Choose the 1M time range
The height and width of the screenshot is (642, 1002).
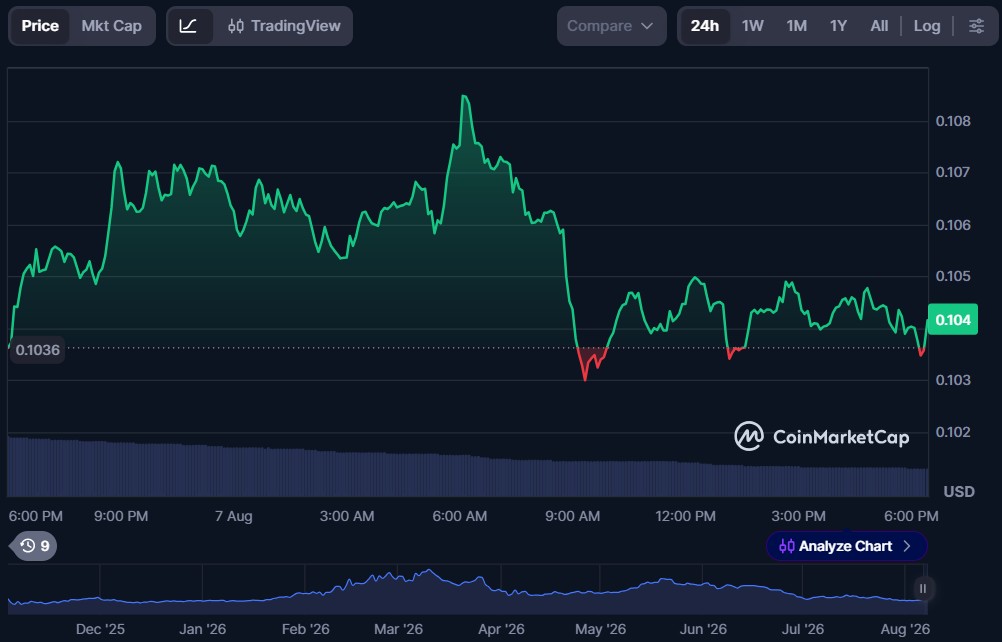(x=796, y=26)
